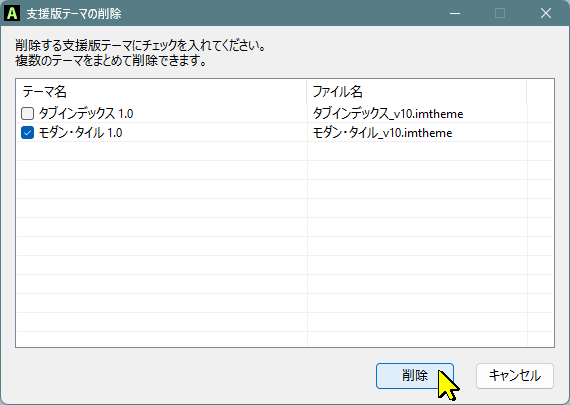Click file name モダン・タイル_v10.imtheme

[382, 133]
